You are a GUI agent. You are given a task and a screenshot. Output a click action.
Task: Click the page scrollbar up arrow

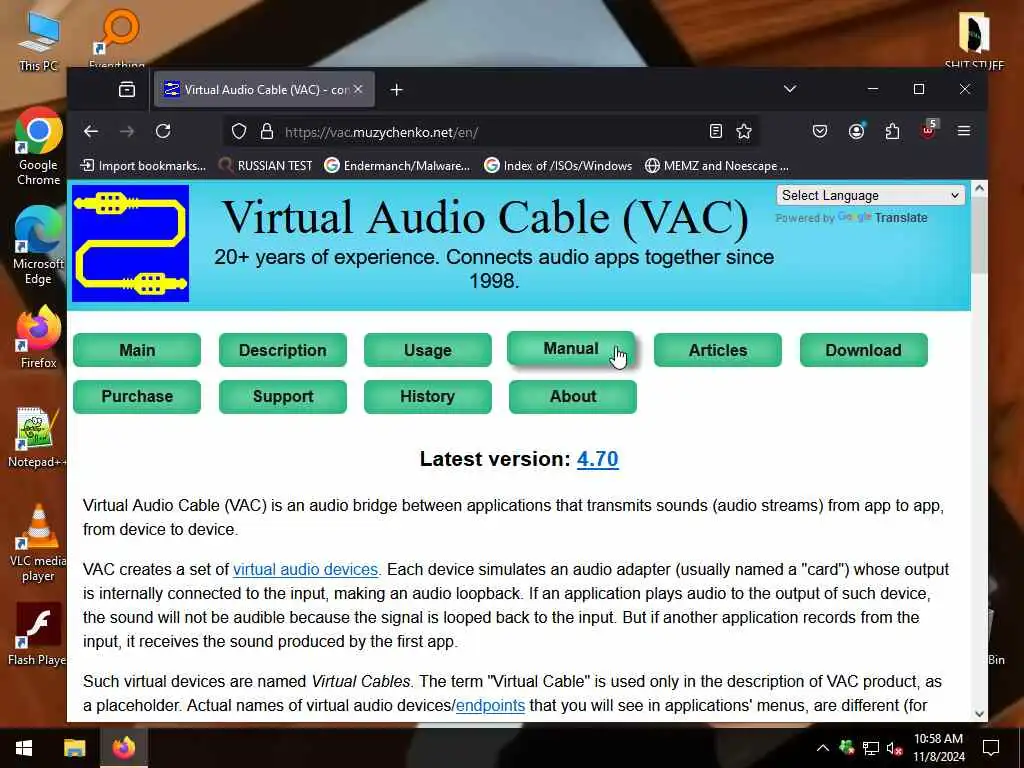pos(979,188)
